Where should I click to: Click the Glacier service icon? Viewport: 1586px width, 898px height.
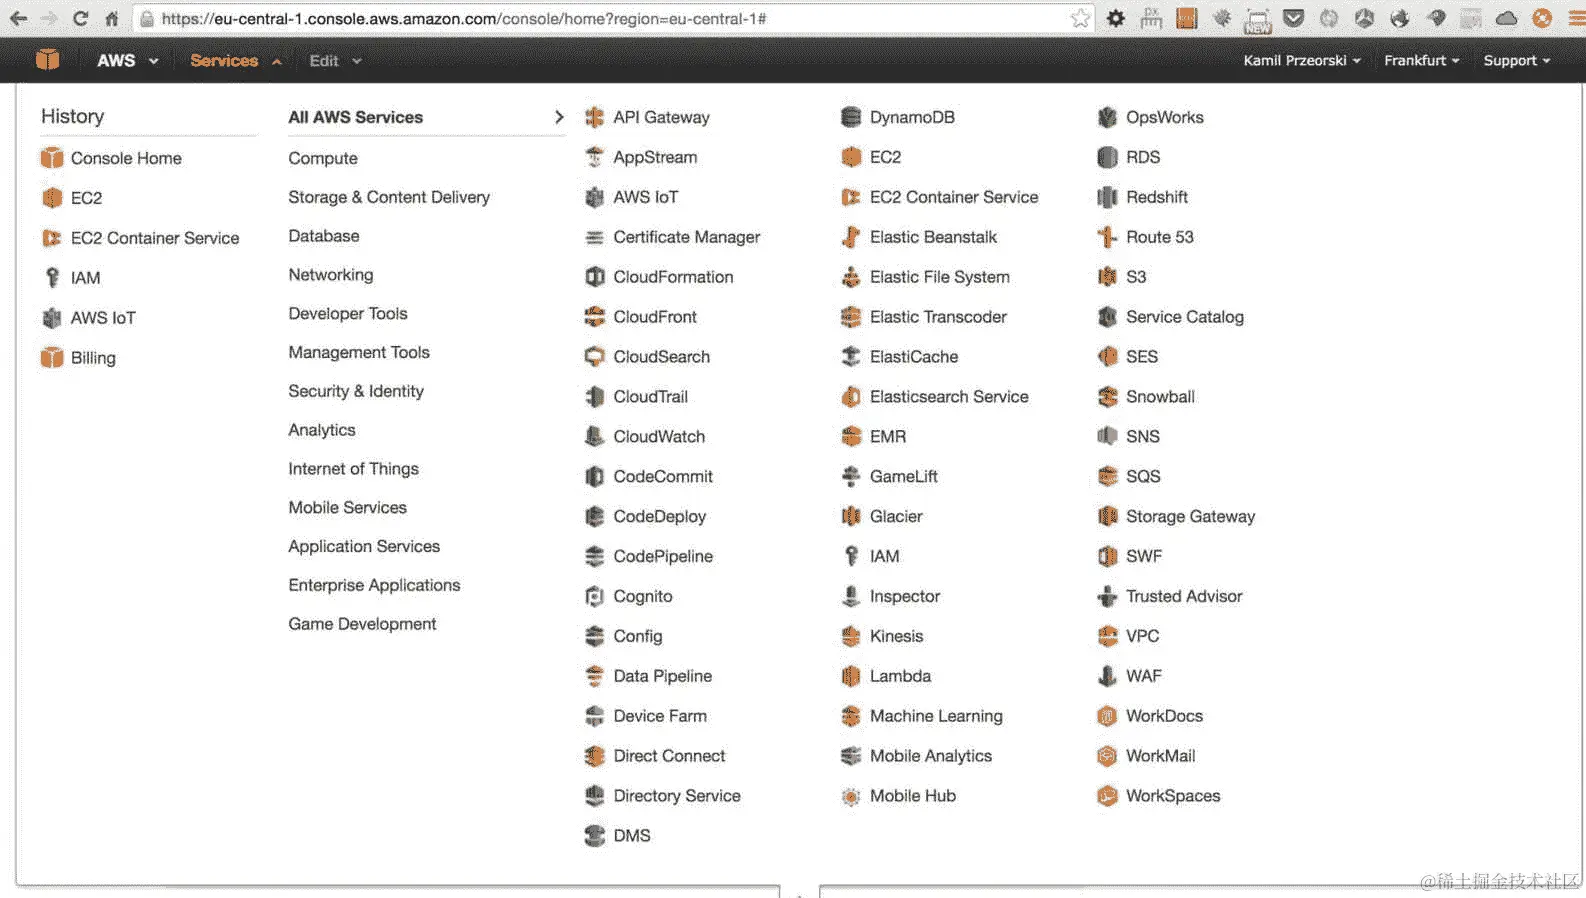851,517
